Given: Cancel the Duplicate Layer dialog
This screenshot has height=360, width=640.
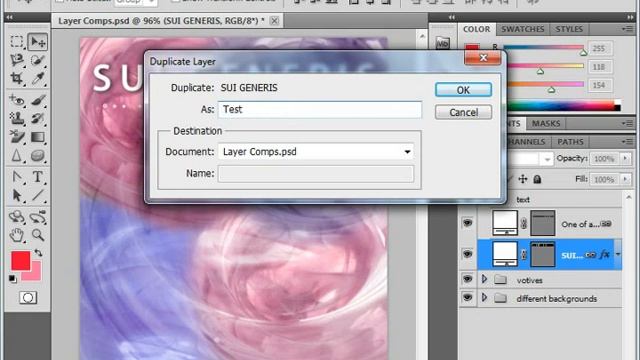Looking at the screenshot, I should coord(463,112).
